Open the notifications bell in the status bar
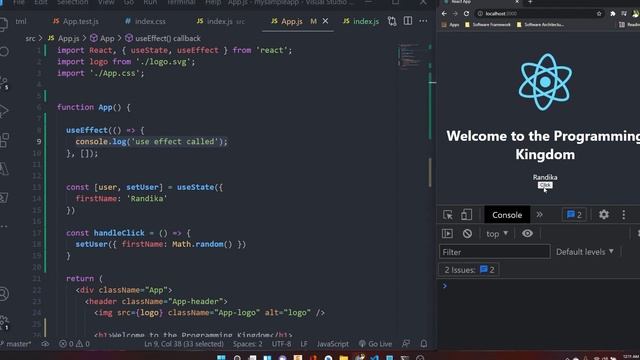The image size is (640, 360). pos(424,344)
